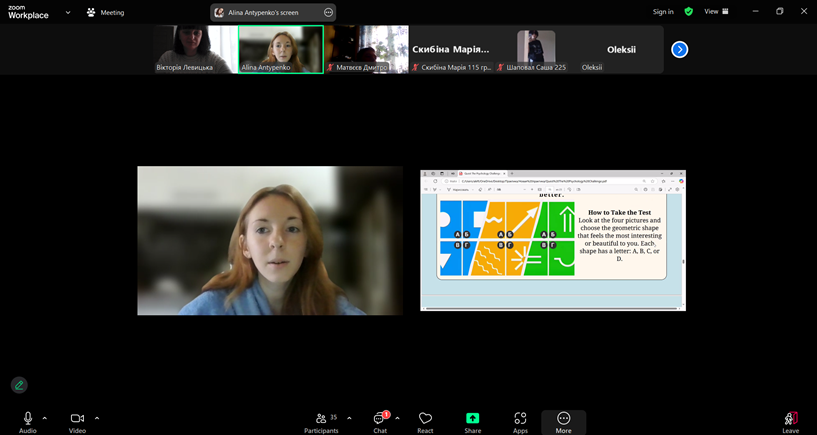Select Скибіна Марія participant tile
817x435 pixels.
click(x=452, y=49)
